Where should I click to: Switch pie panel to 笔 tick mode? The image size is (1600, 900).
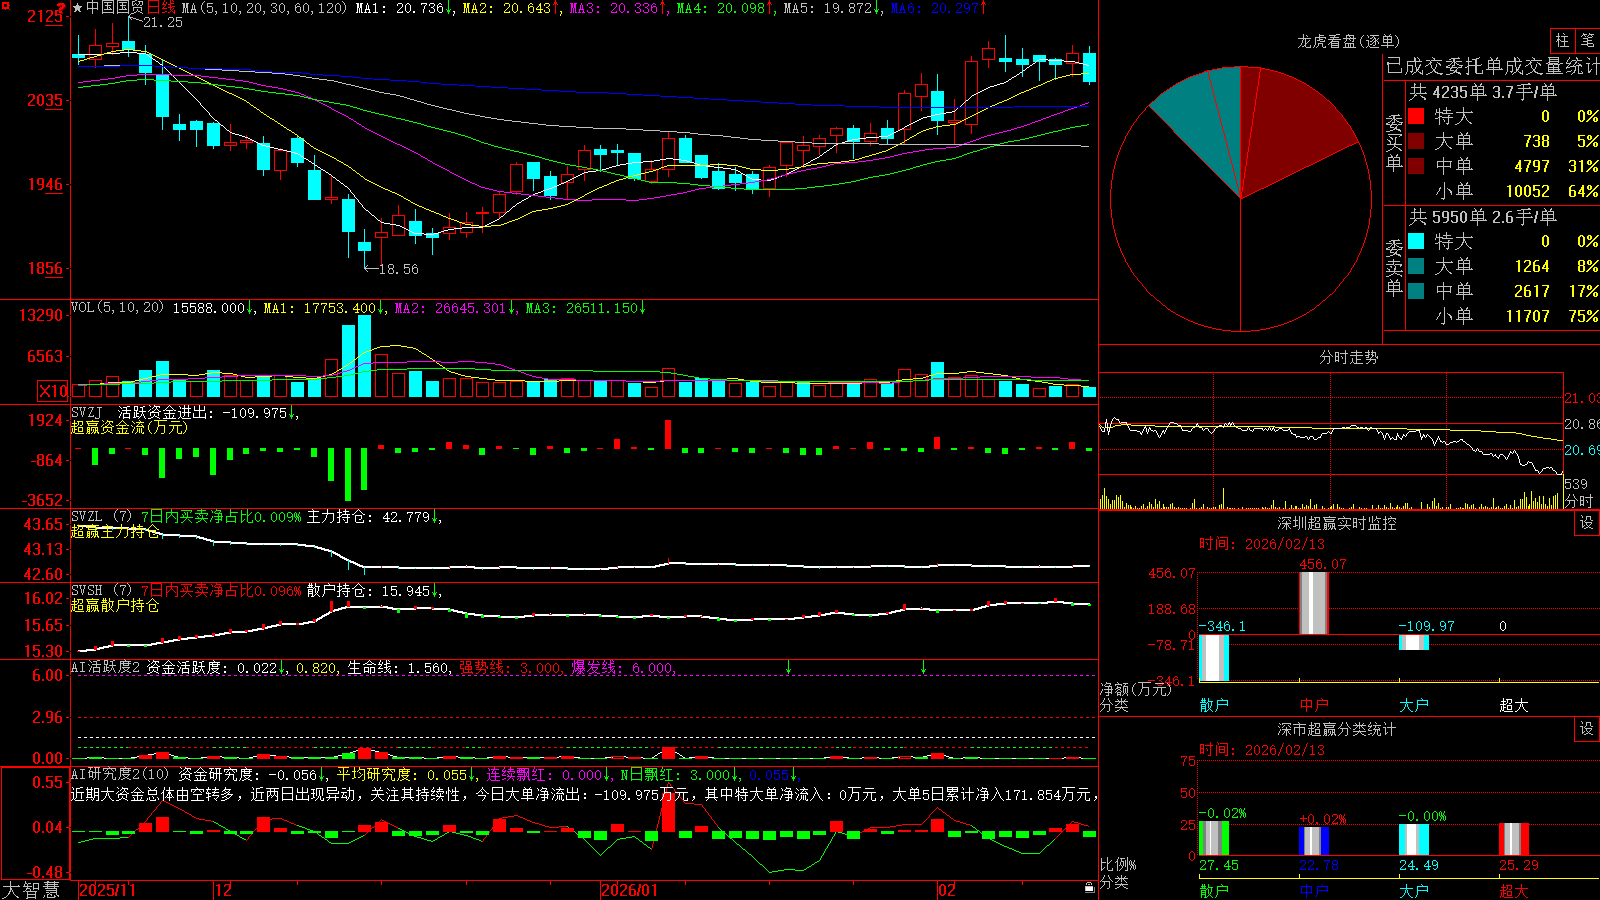click(1587, 41)
